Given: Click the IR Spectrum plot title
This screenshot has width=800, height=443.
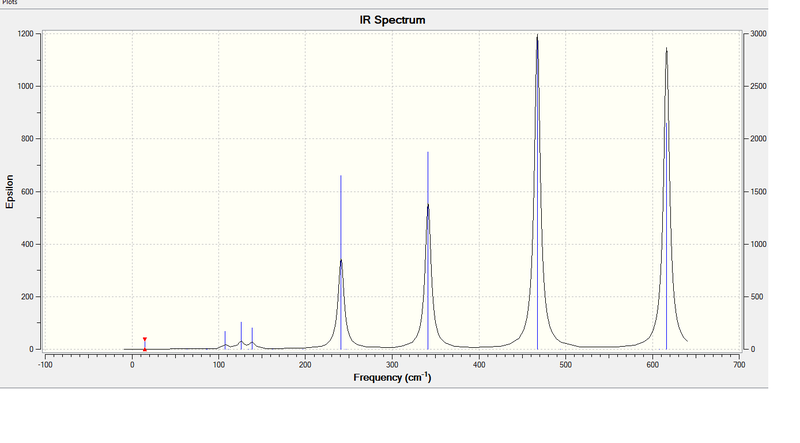Looking at the screenshot, I should (392, 20).
